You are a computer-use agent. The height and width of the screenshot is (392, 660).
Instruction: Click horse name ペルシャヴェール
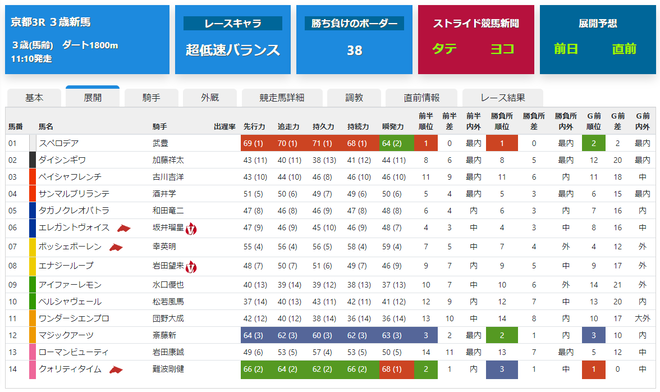(x=70, y=302)
